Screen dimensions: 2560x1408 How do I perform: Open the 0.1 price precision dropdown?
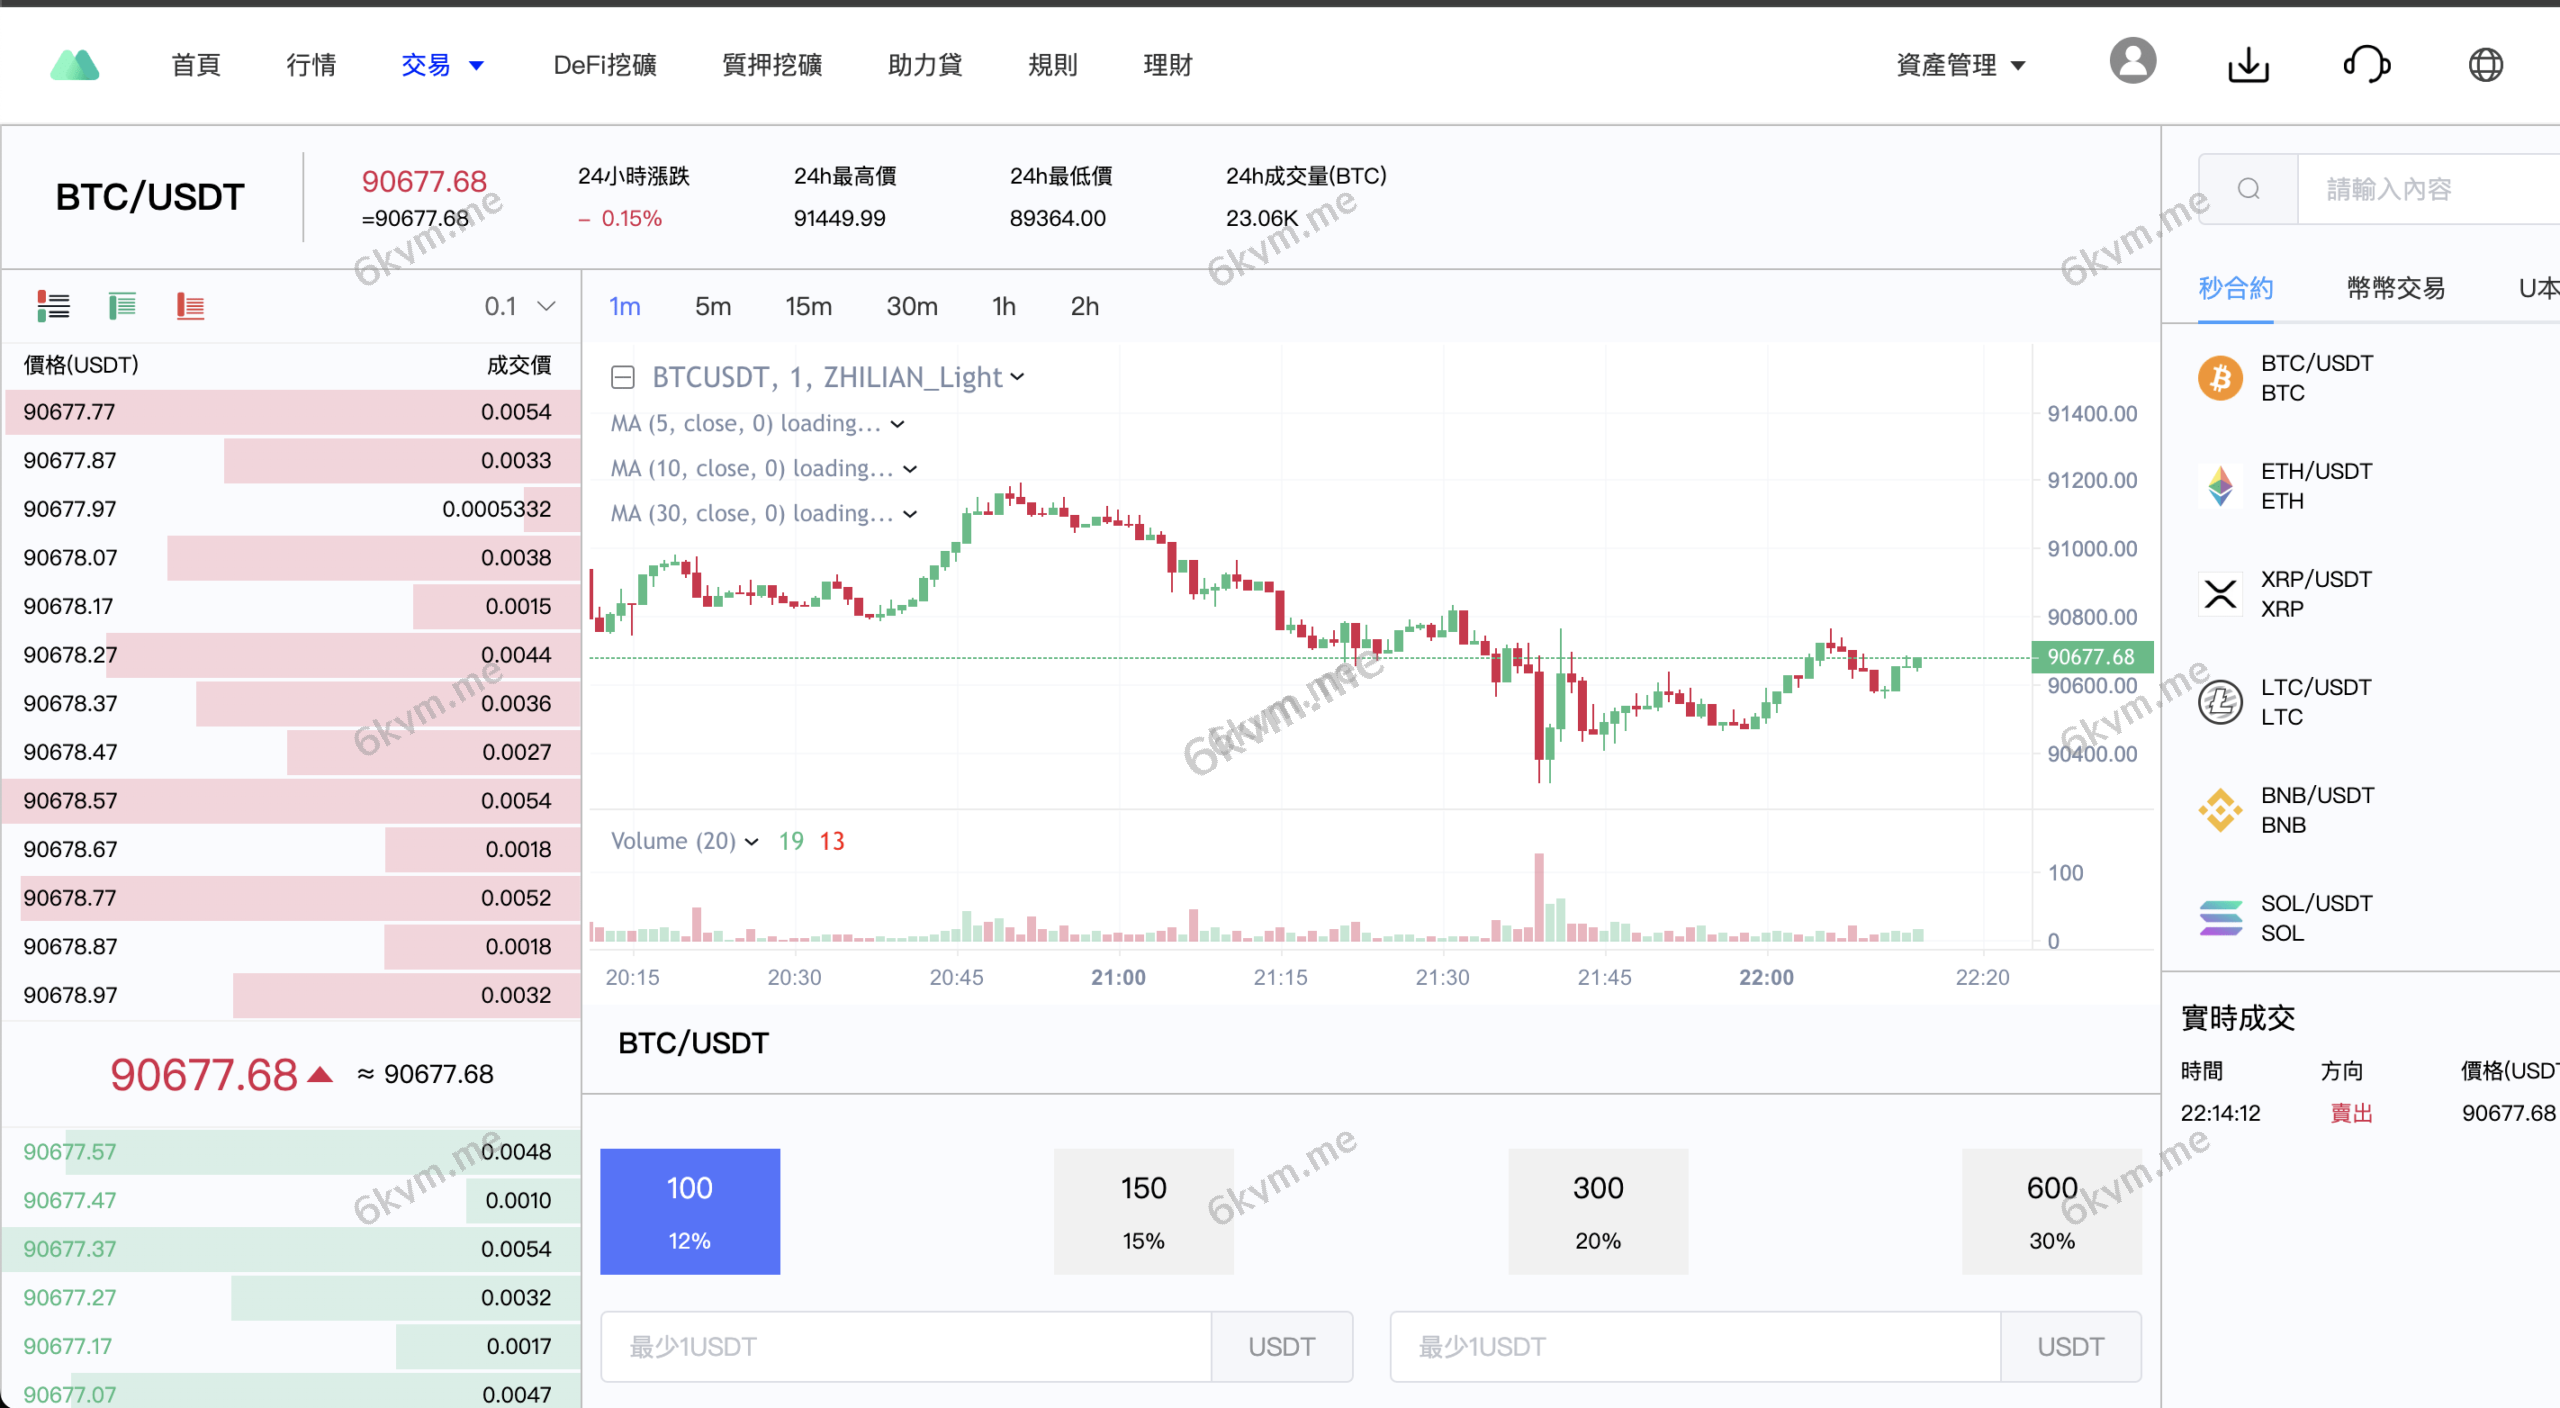pyautogui.click(x=518, y=306)
